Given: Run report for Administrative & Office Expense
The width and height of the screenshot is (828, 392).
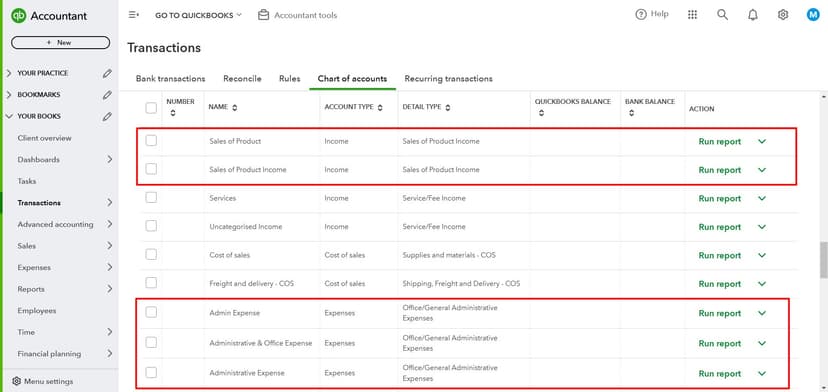Looking at the screenshot, I should (720, 343).
